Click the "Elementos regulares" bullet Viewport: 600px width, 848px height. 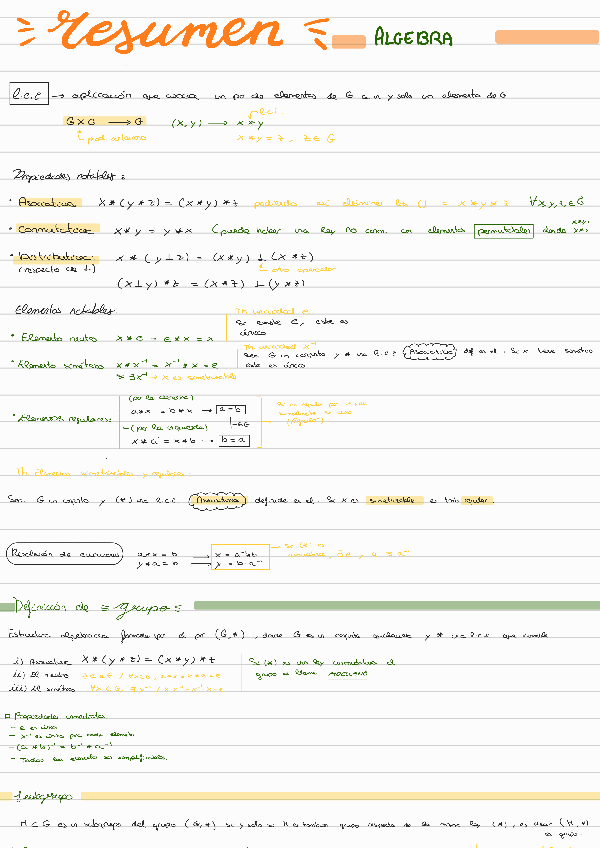tap(64, 417)
